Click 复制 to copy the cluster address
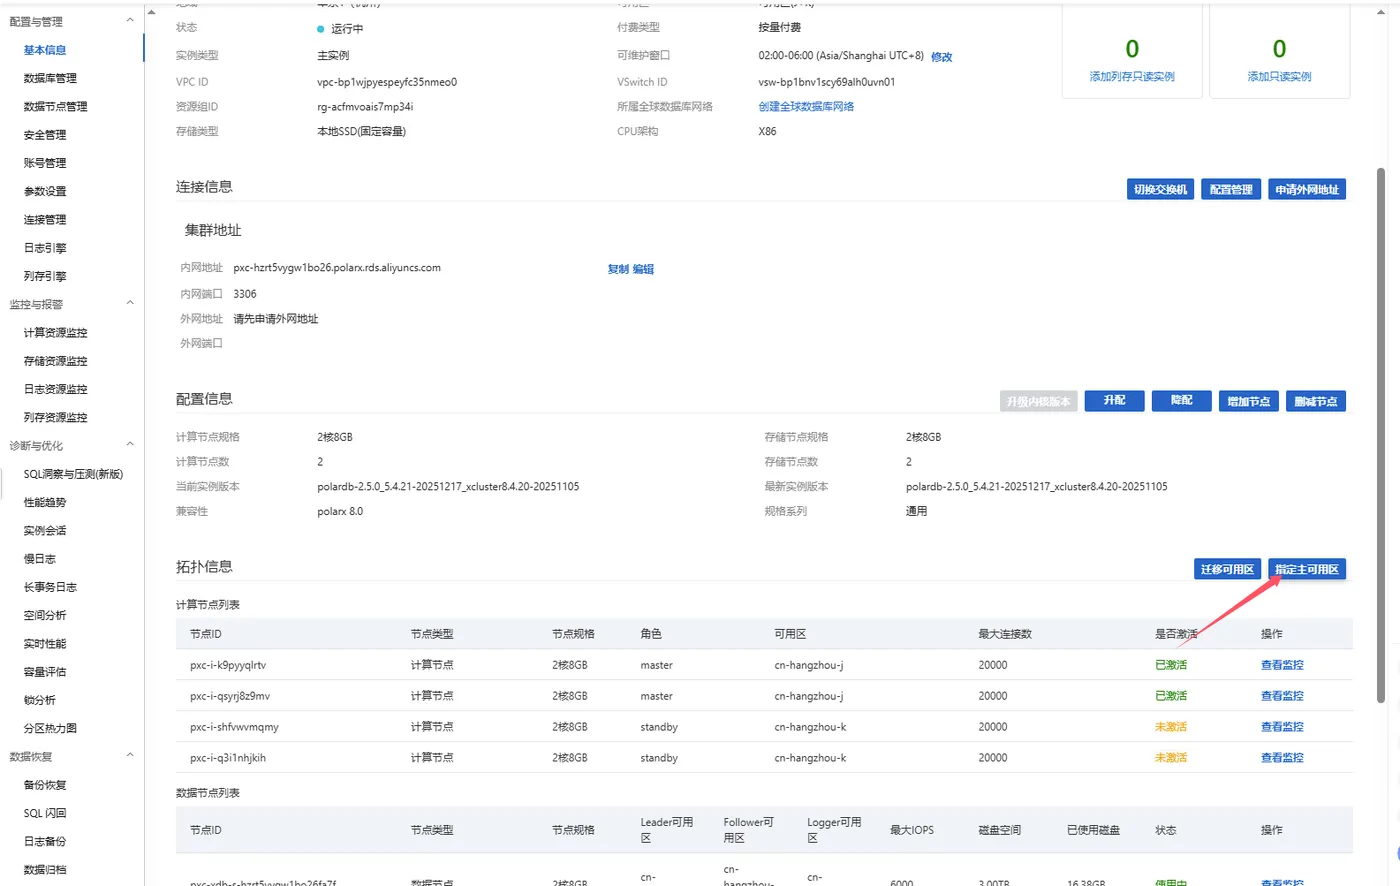Screen dimensions: 1400x886 click(x=618, y=269)
